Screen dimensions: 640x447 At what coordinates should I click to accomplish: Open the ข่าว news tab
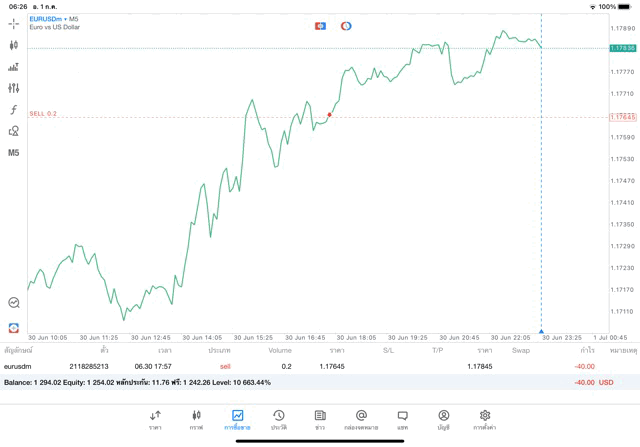click(x=320, y=420)
